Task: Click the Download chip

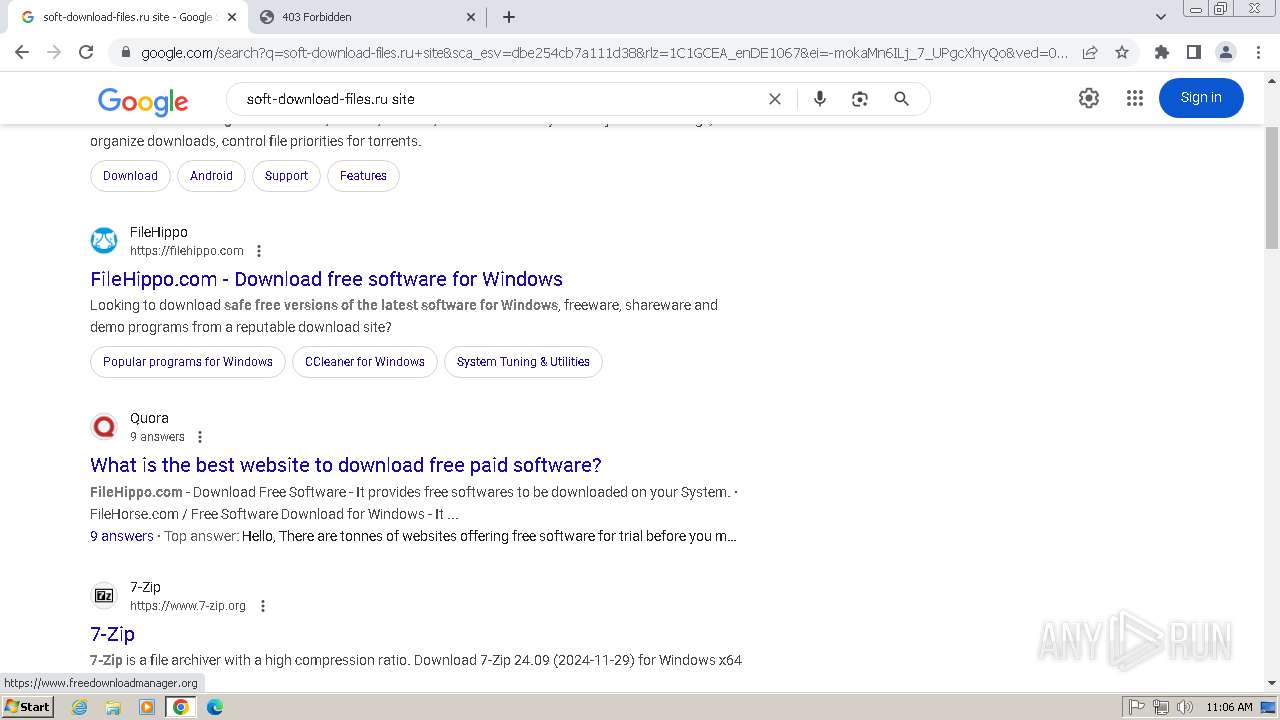Action: pyautogui.click(x=130, y=176)
